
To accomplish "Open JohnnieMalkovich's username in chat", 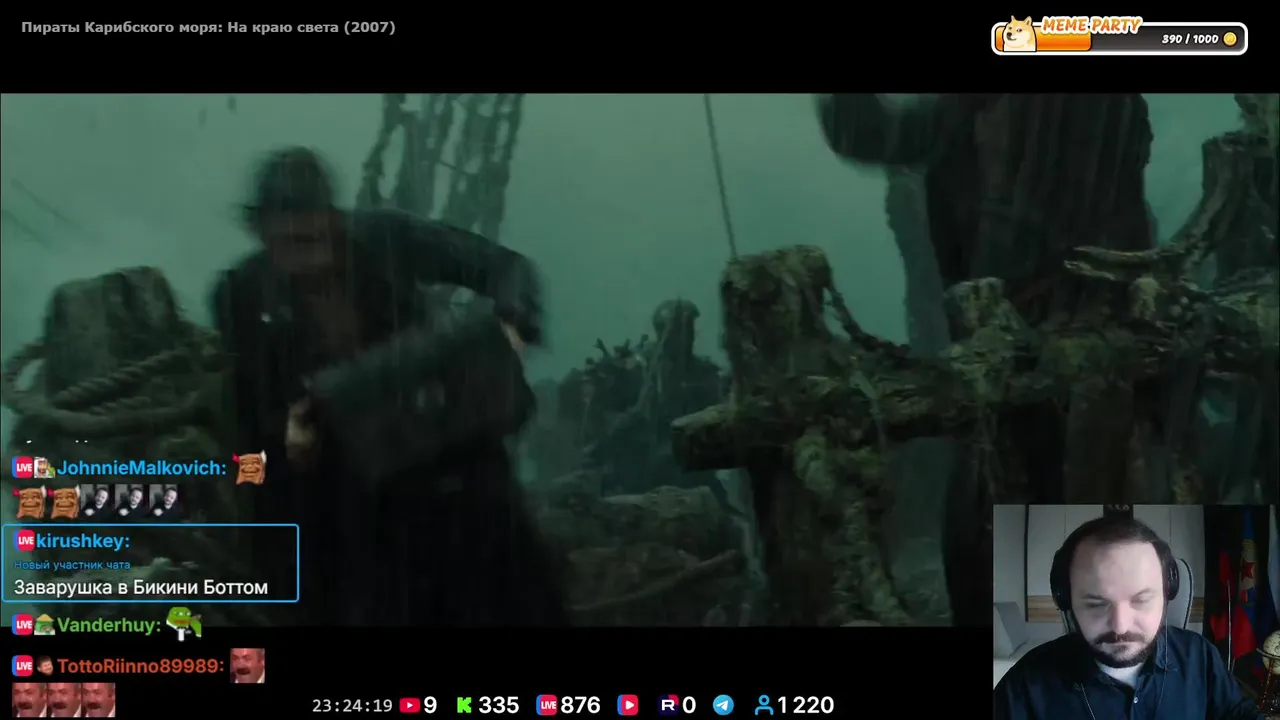I will click(142, 467).
